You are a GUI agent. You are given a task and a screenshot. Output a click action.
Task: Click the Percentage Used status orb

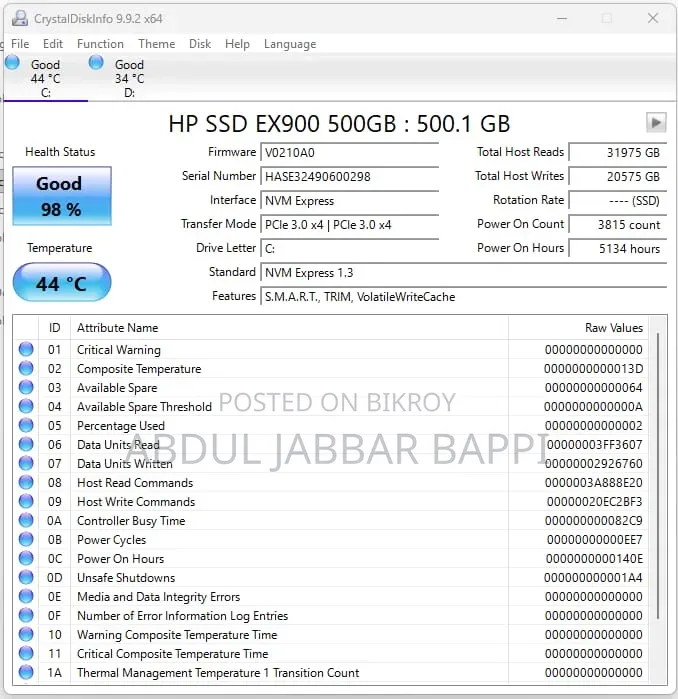tap(26, 425)
